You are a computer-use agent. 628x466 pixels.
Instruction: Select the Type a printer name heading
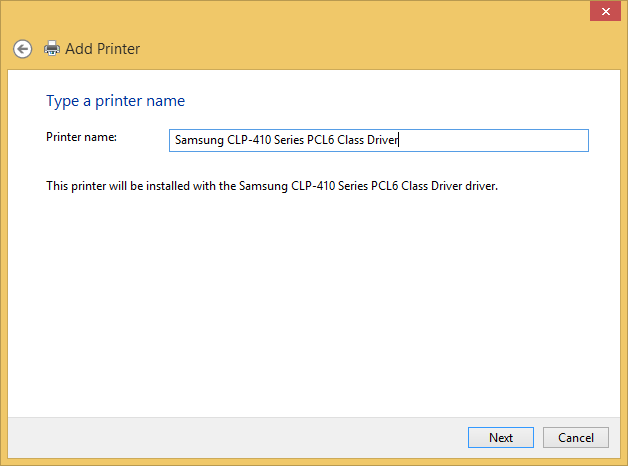(115, 101)
